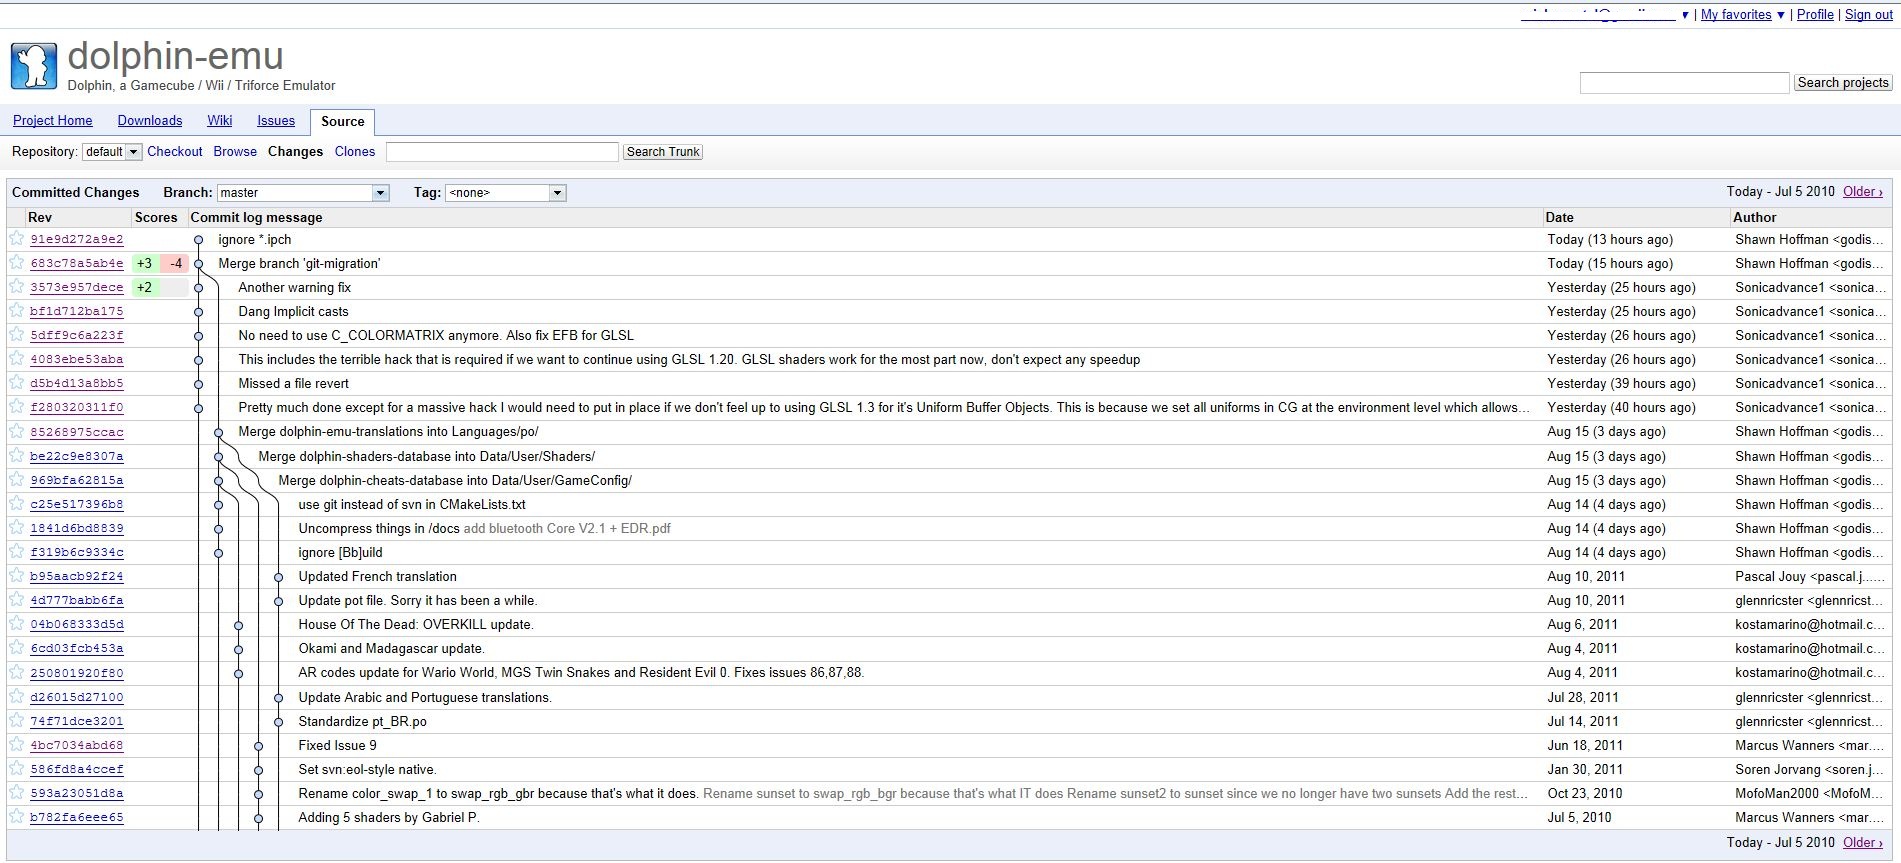Go to Older commits link at top
1901x863 pixels.
pos(1863,192)
